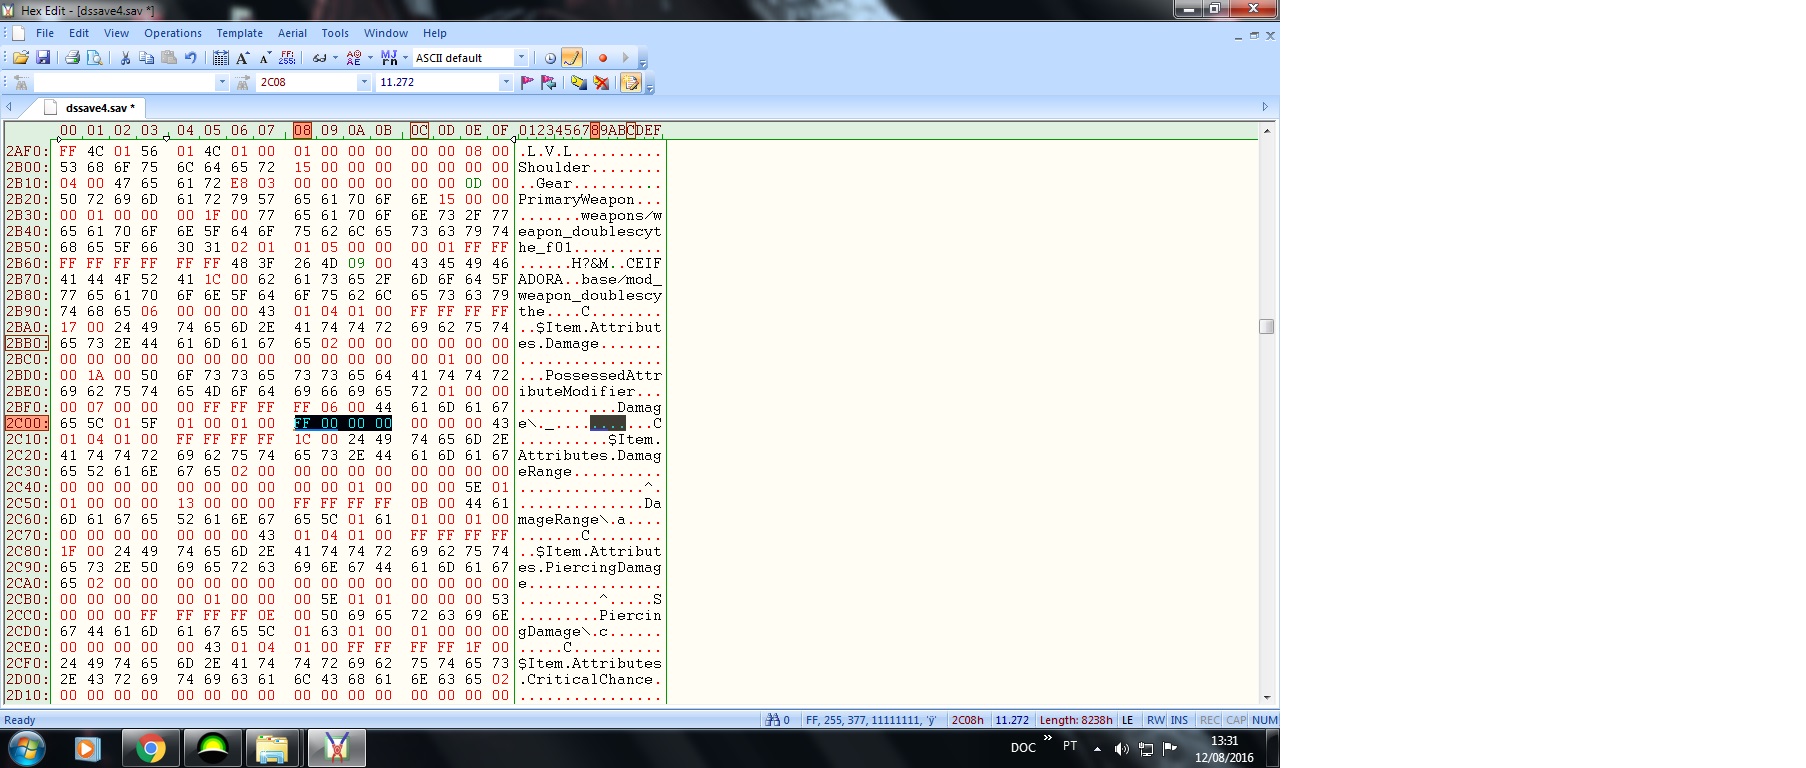Open the Calculator tool icon

[221, 58]
